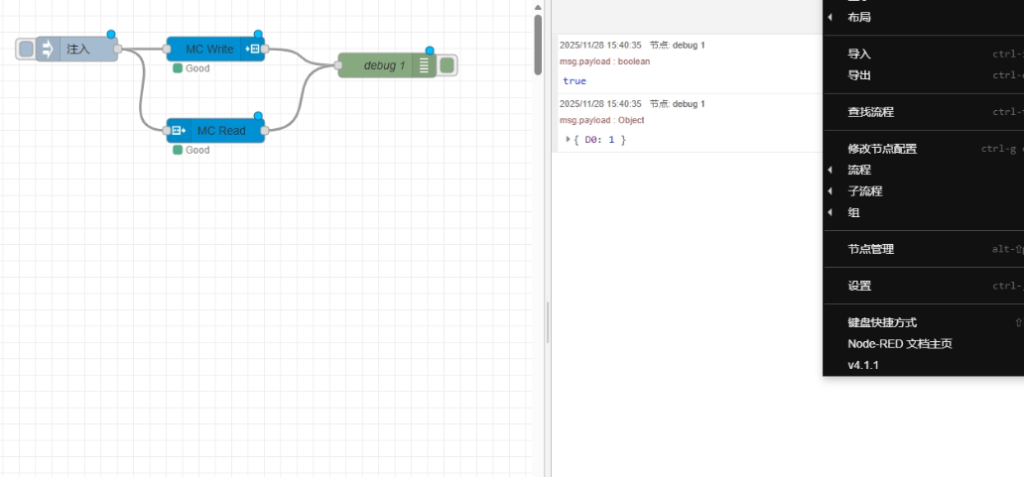
Task: Click the MC Read Good status indicator
Action: pyautogui.click(x=178, y=150)
